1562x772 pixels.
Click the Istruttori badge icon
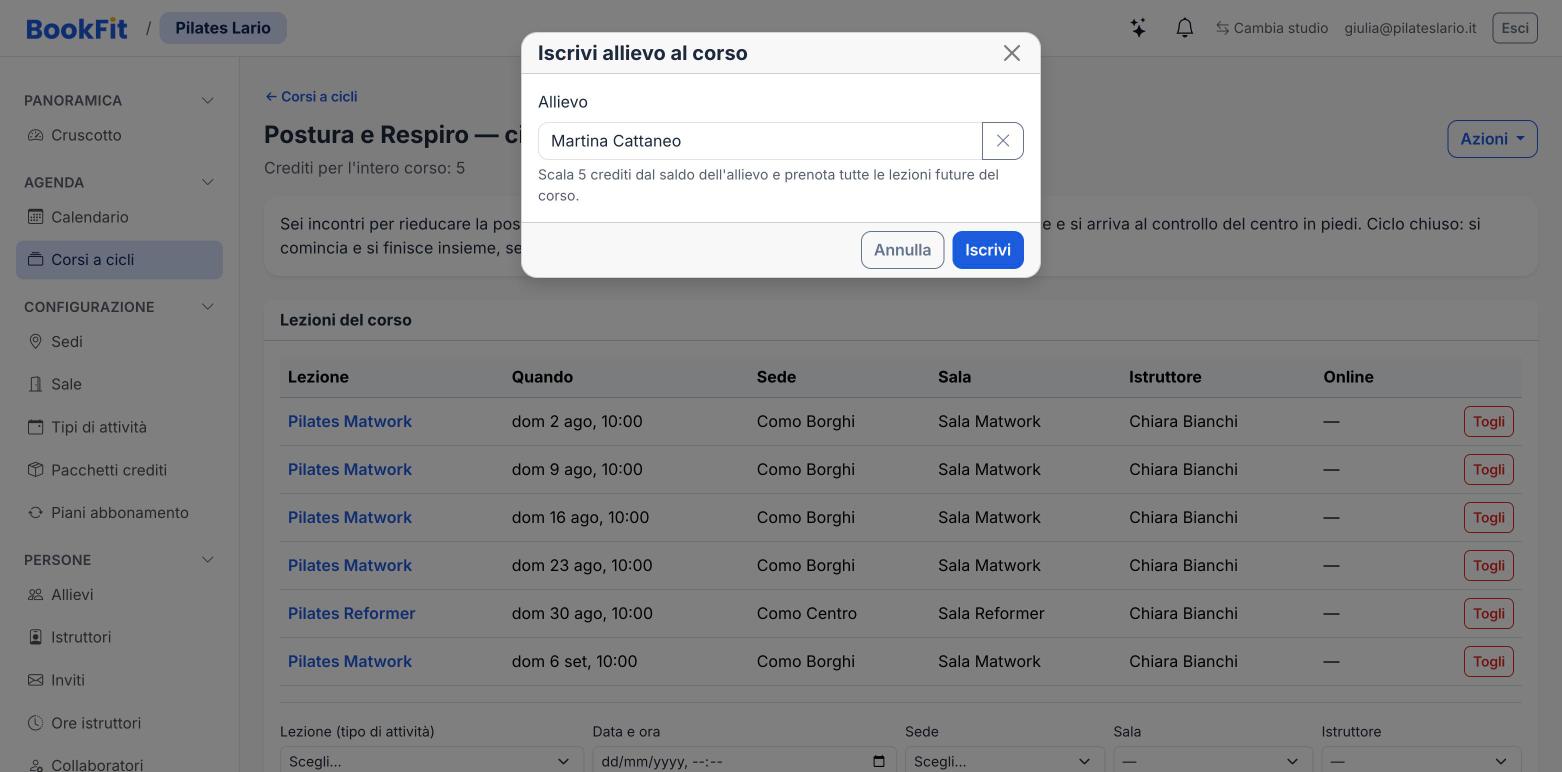coord(35,637)
